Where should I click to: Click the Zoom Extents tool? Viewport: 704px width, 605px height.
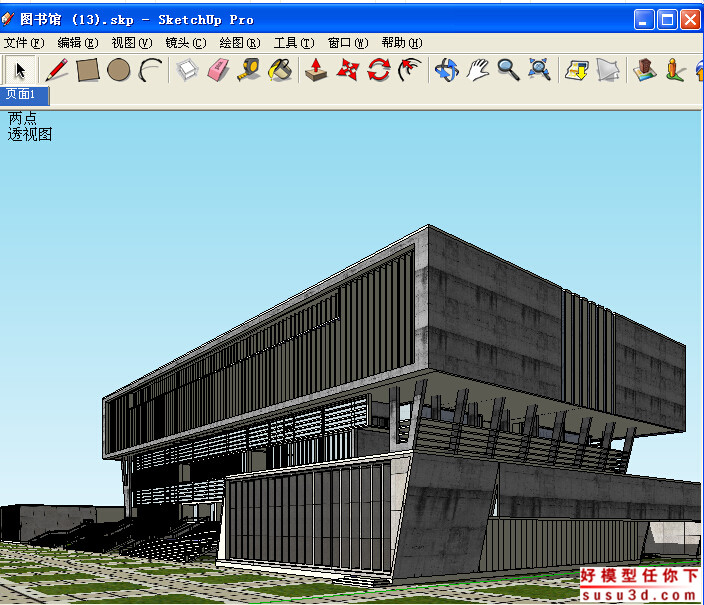pyautogui.click(x=539, y=70)
